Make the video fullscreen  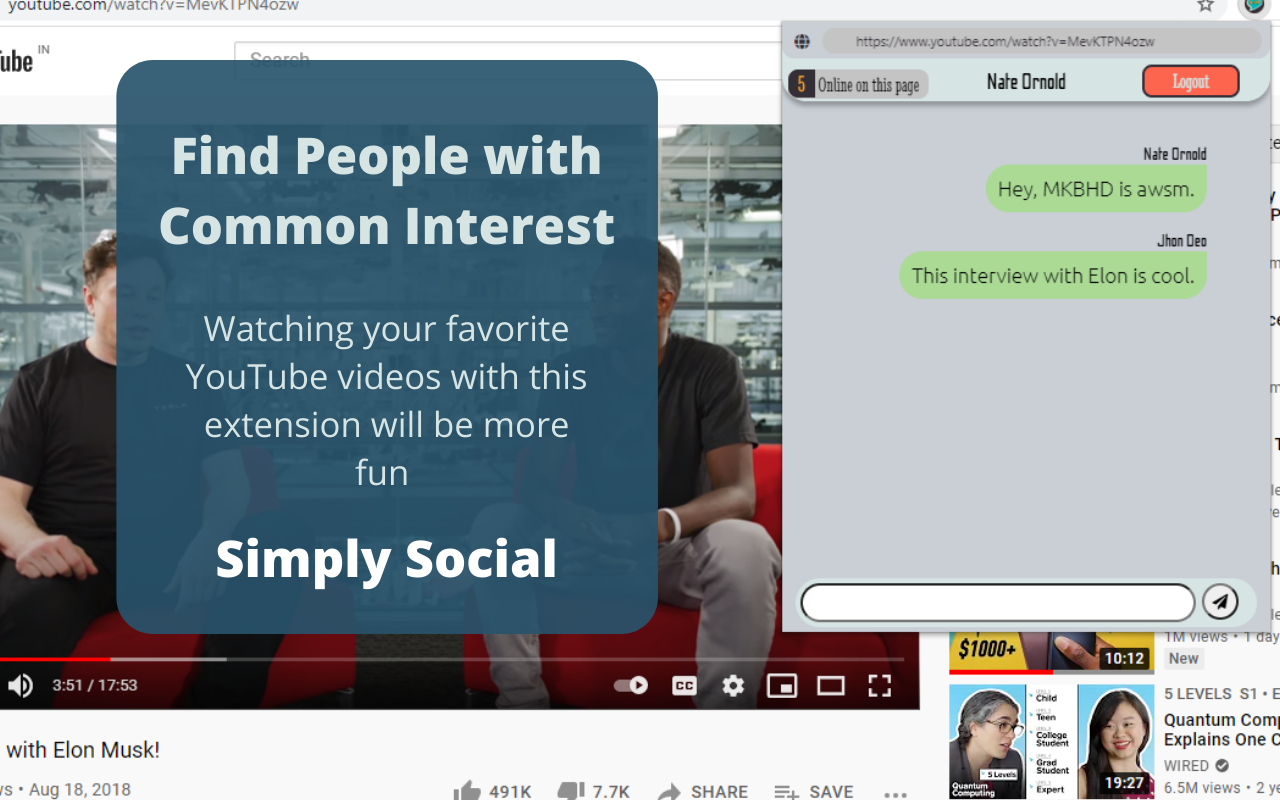click(x=880, y=686)
